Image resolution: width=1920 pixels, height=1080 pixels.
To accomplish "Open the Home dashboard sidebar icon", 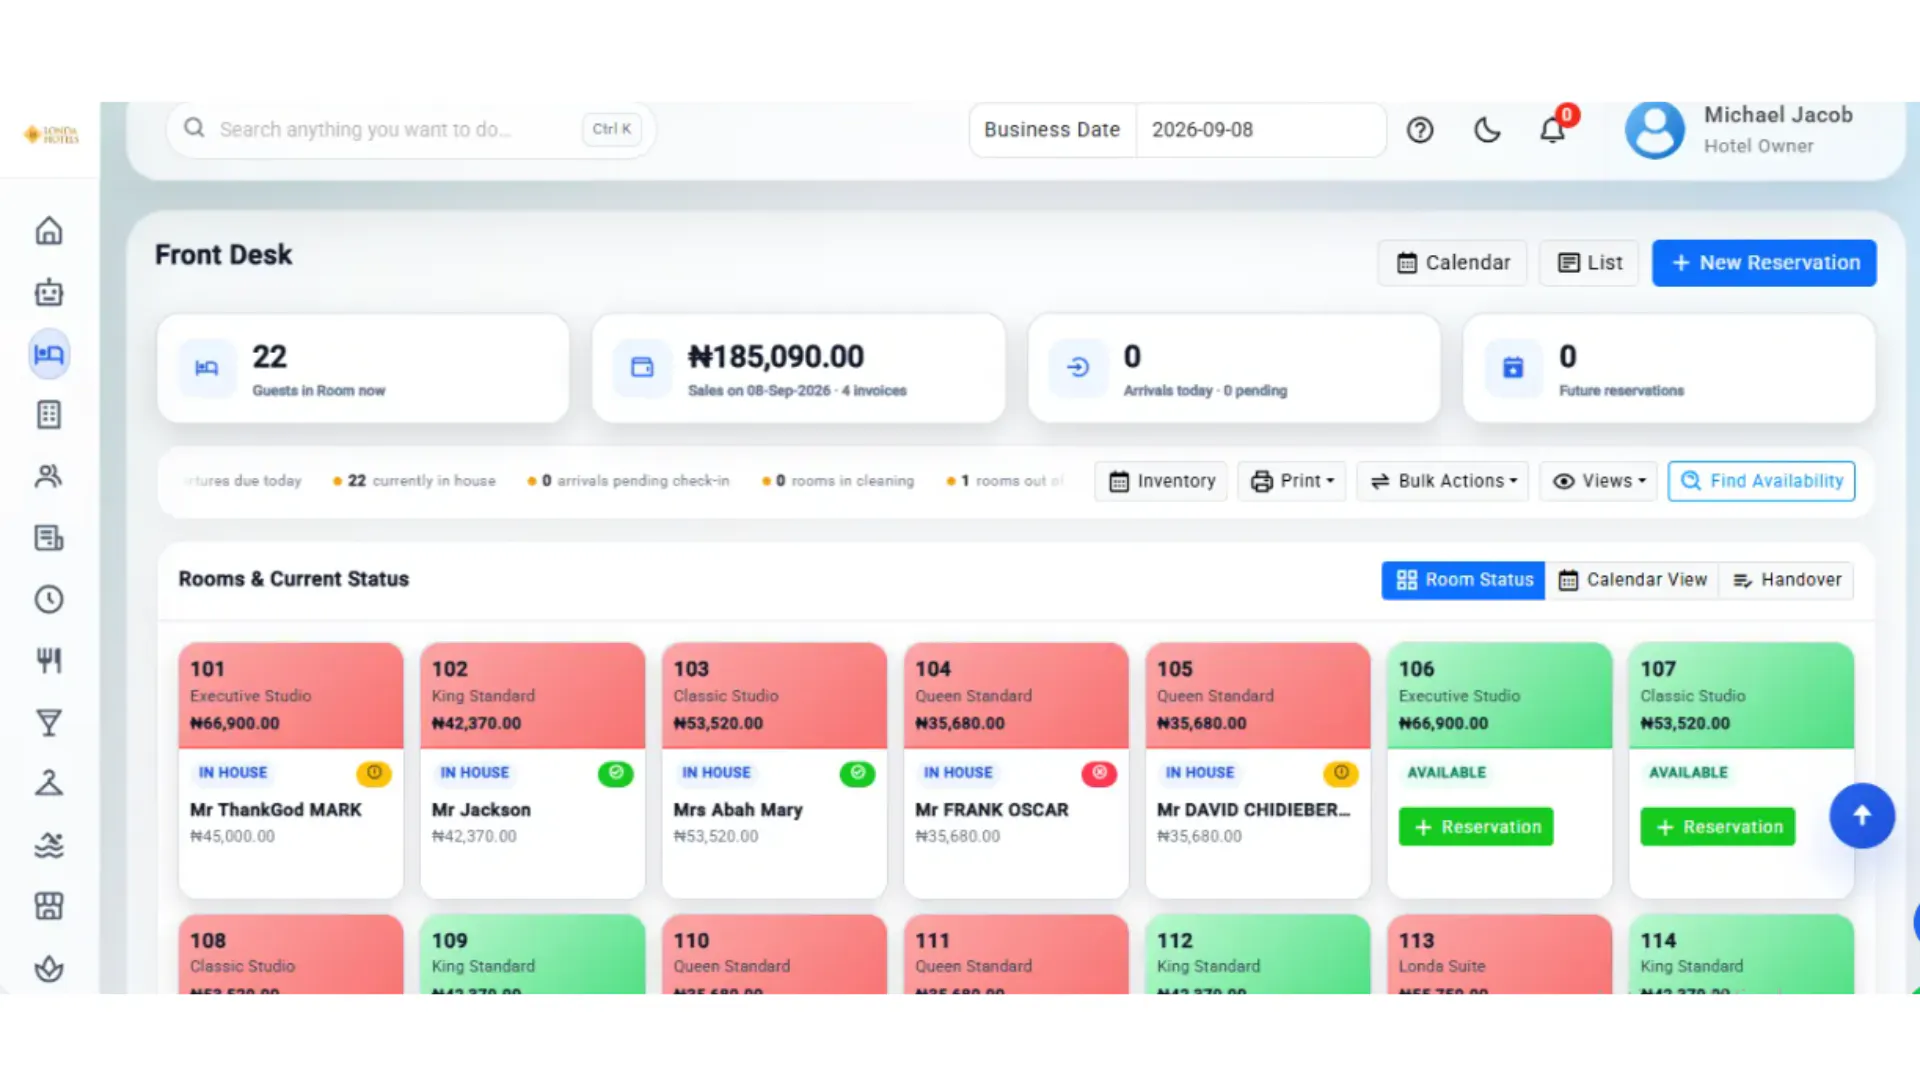I will tap(49, 231).
